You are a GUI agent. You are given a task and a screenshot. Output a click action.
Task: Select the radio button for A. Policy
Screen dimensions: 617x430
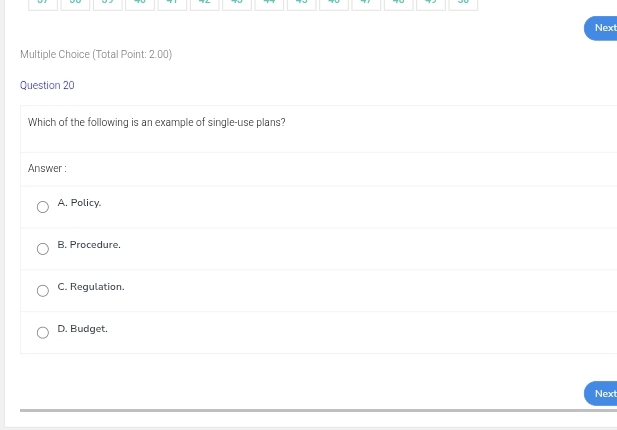(x=43, y=208)
